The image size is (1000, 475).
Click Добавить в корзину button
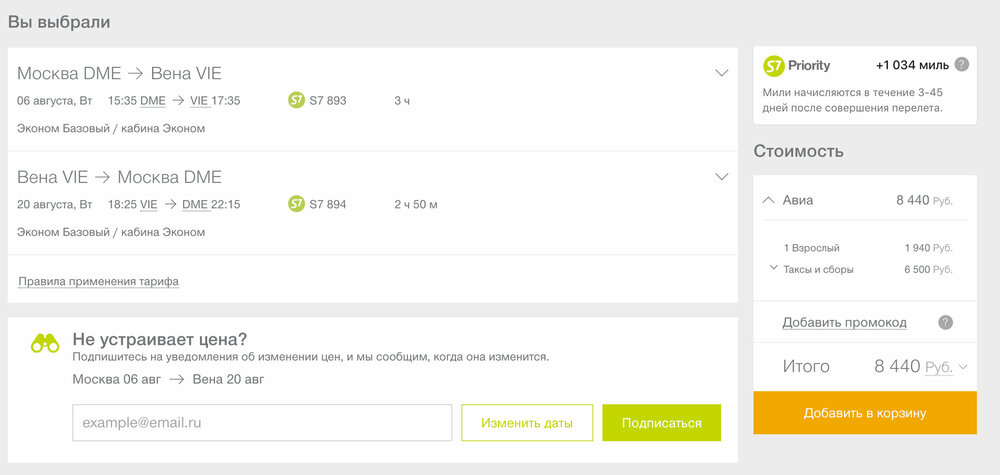865,413
